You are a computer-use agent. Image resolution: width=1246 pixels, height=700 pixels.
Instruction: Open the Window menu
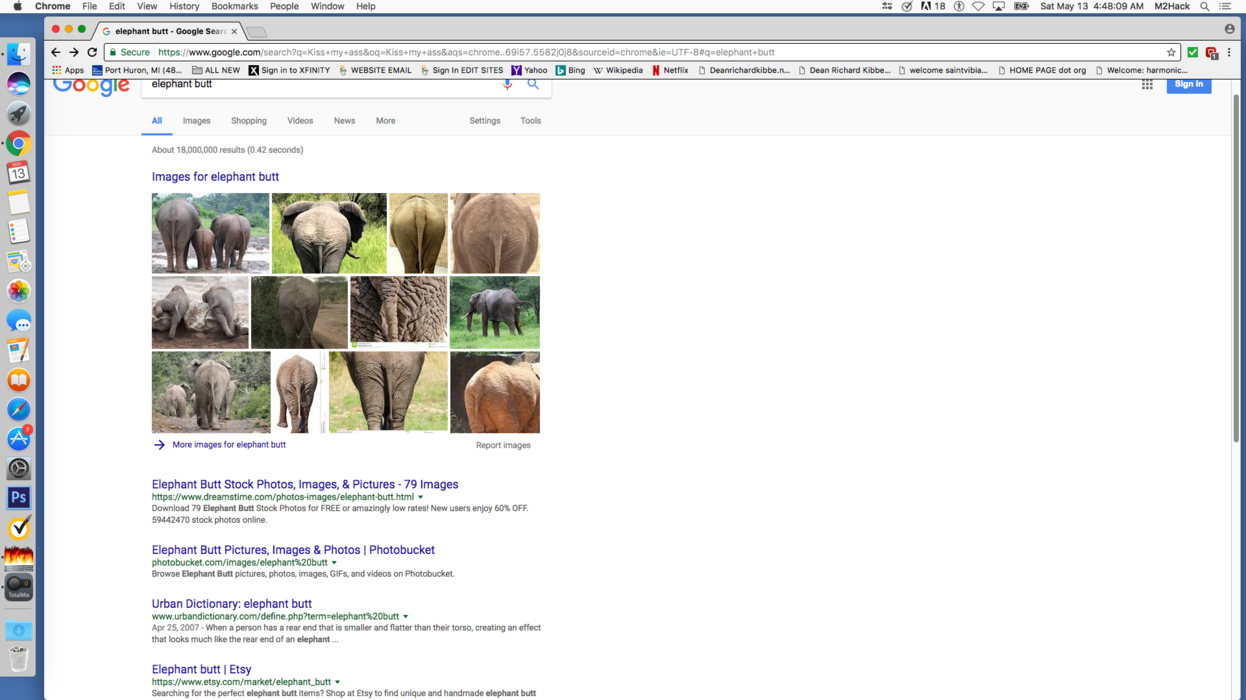(x=327, y=6)
